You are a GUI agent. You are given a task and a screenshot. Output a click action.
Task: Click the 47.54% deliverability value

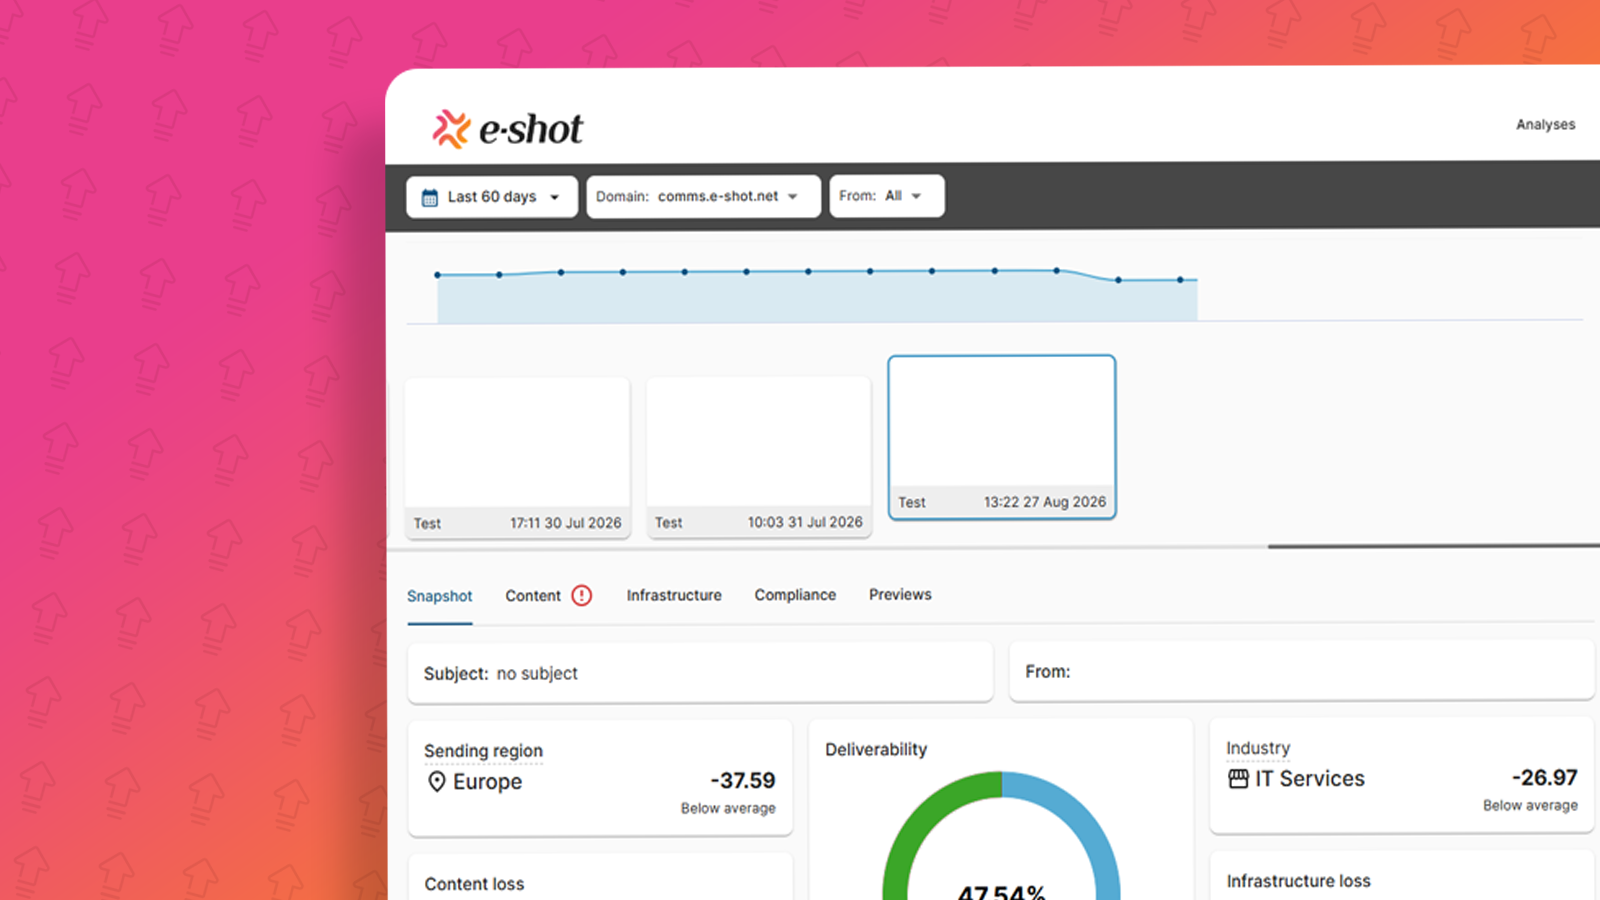click(1001, 893)
